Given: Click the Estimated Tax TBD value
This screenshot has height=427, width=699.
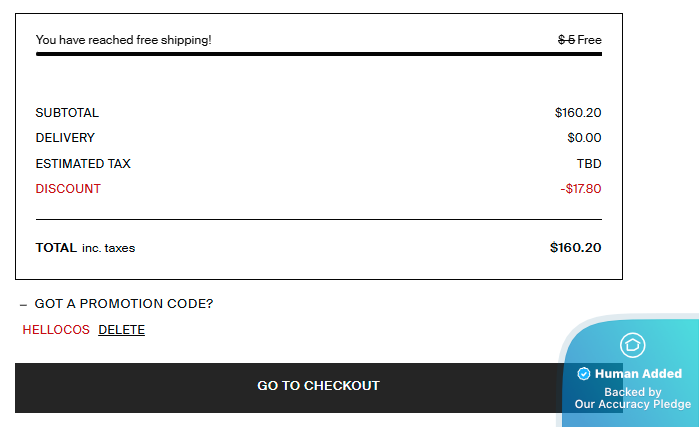Looking at the screenshot, I should 589,164.
